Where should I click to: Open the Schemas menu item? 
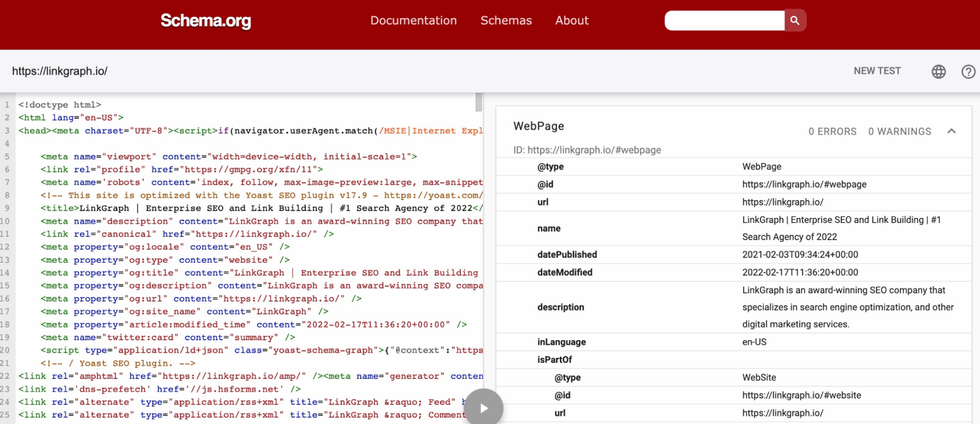(506, 20)
